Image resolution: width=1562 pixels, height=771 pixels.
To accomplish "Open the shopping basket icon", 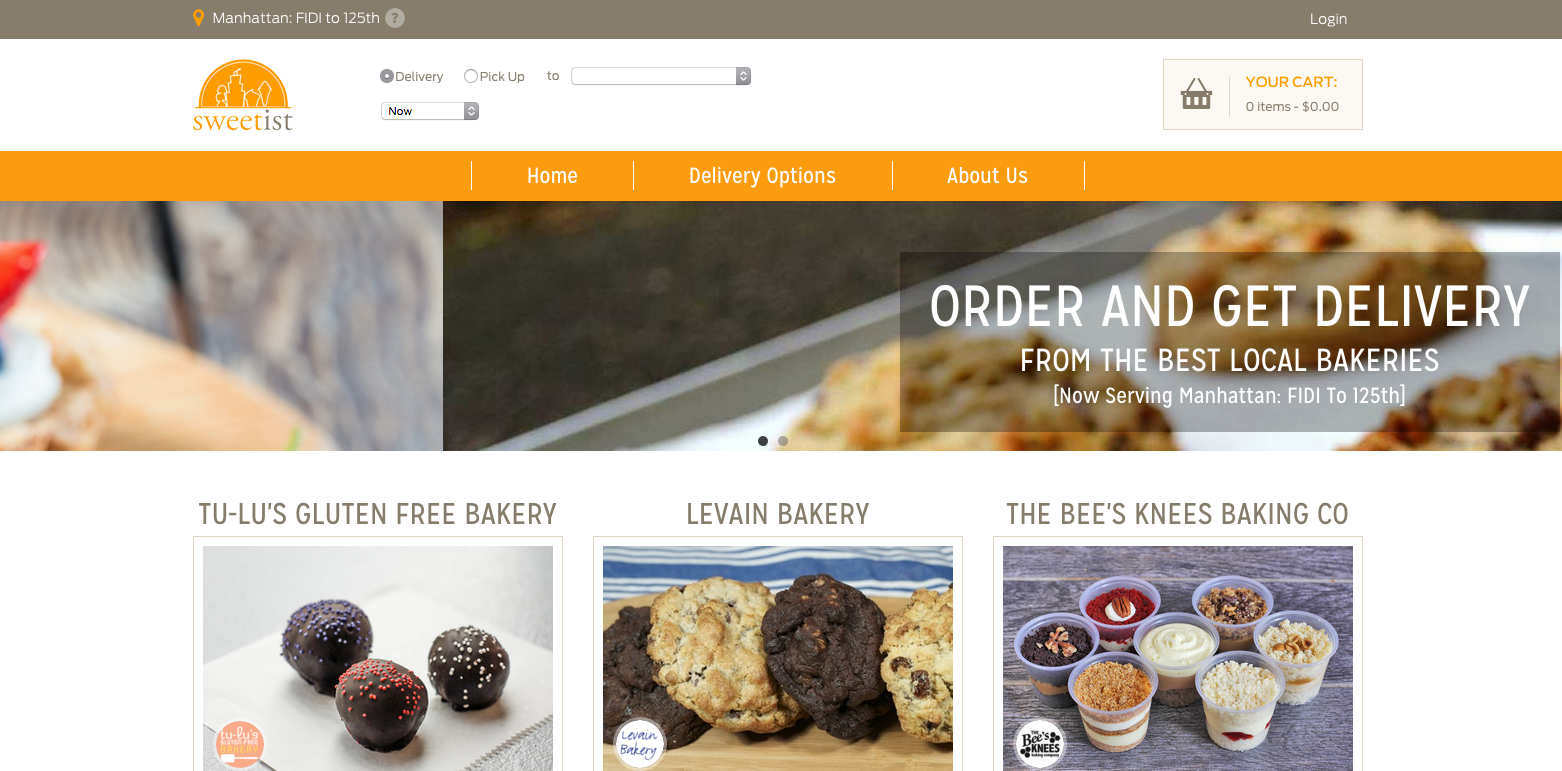I will click(x=1196, y=94).
